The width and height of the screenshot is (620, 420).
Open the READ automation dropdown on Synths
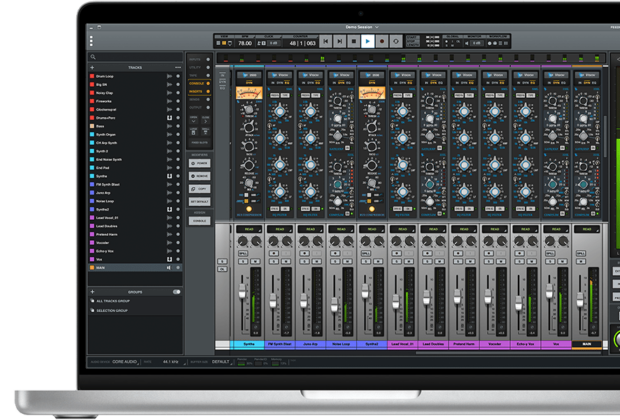(x=249, y=229)
